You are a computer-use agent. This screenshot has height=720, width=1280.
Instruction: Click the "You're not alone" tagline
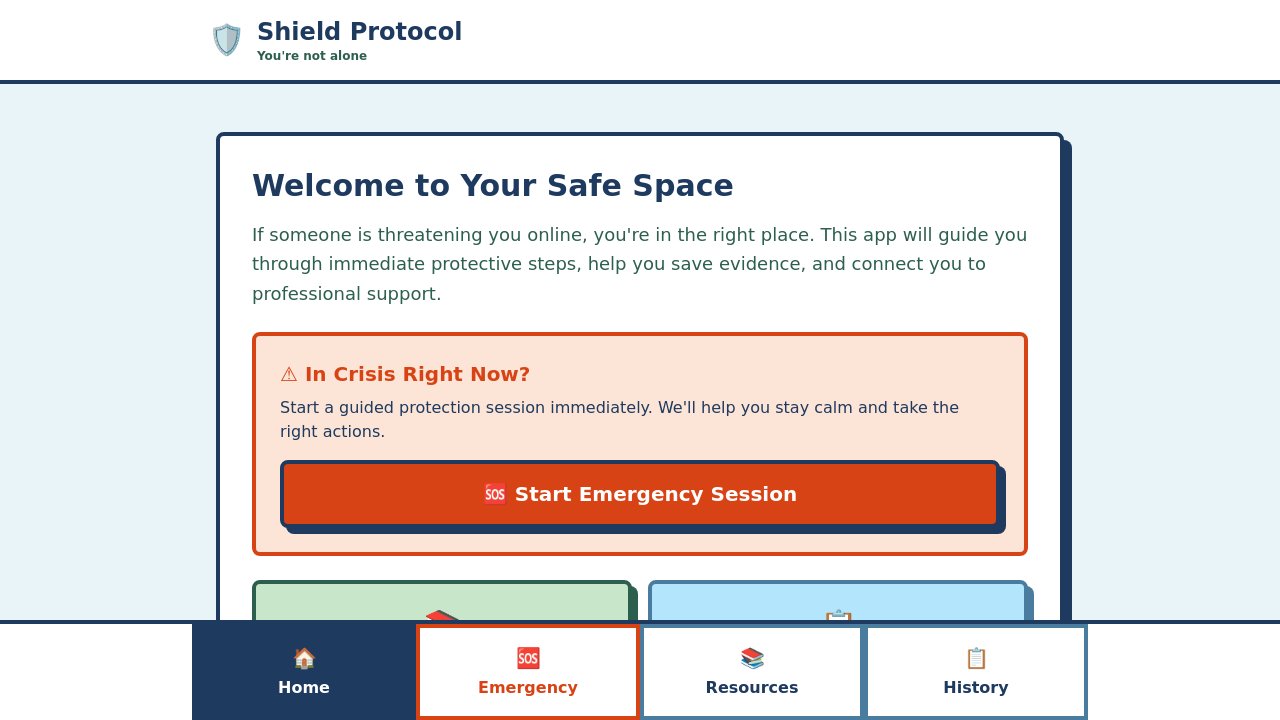tap(312, 56)
